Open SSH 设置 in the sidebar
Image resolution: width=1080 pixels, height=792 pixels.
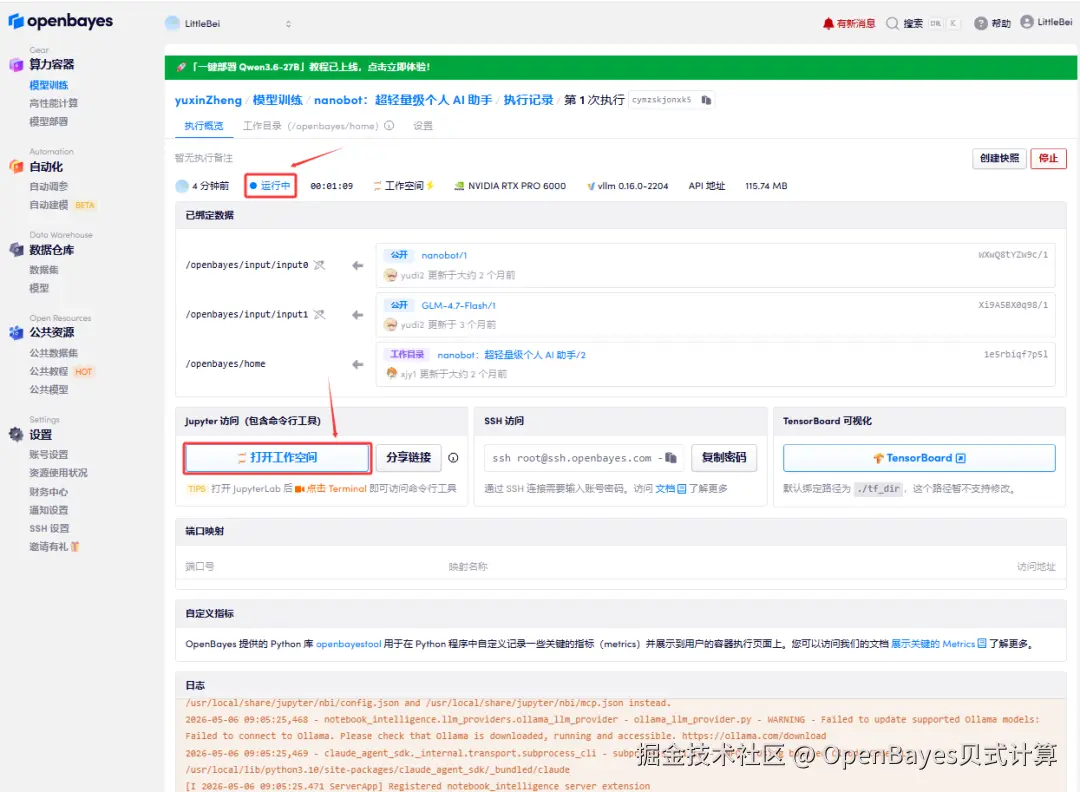click(x=49, y=529)
